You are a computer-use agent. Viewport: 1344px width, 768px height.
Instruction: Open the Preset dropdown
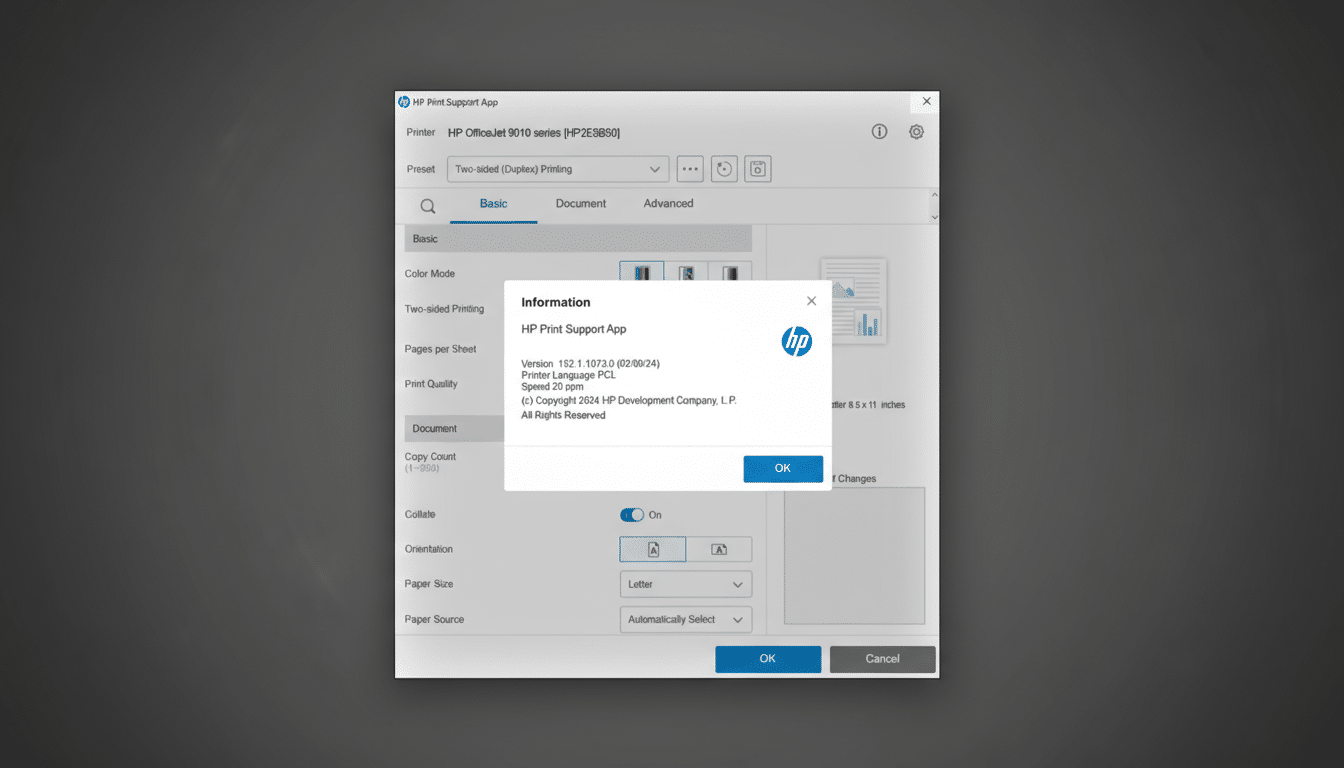[x=557, y=168]
